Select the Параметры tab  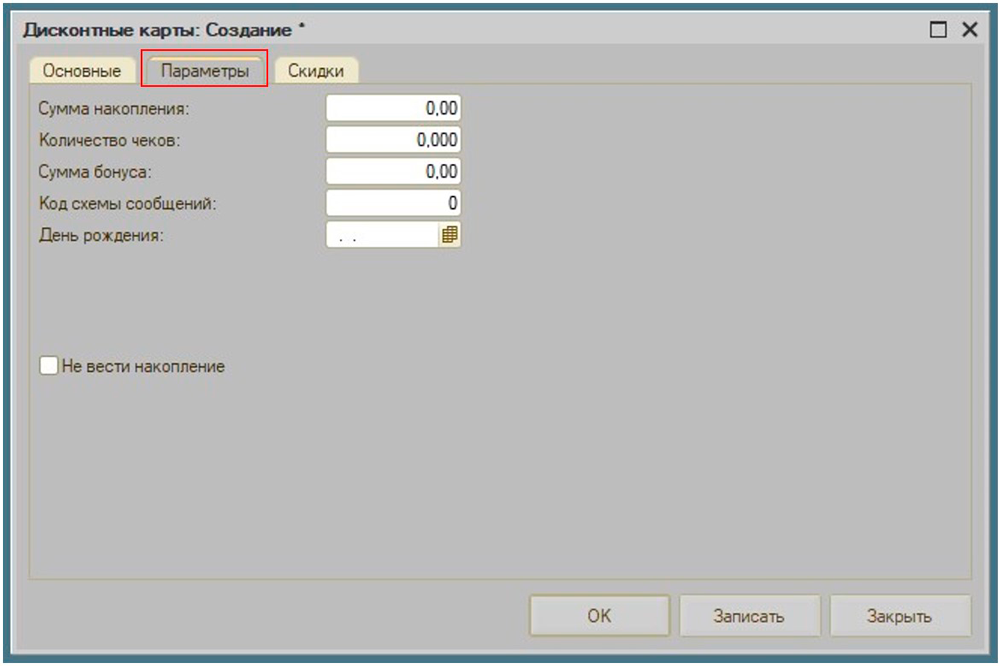click(205, 71)
